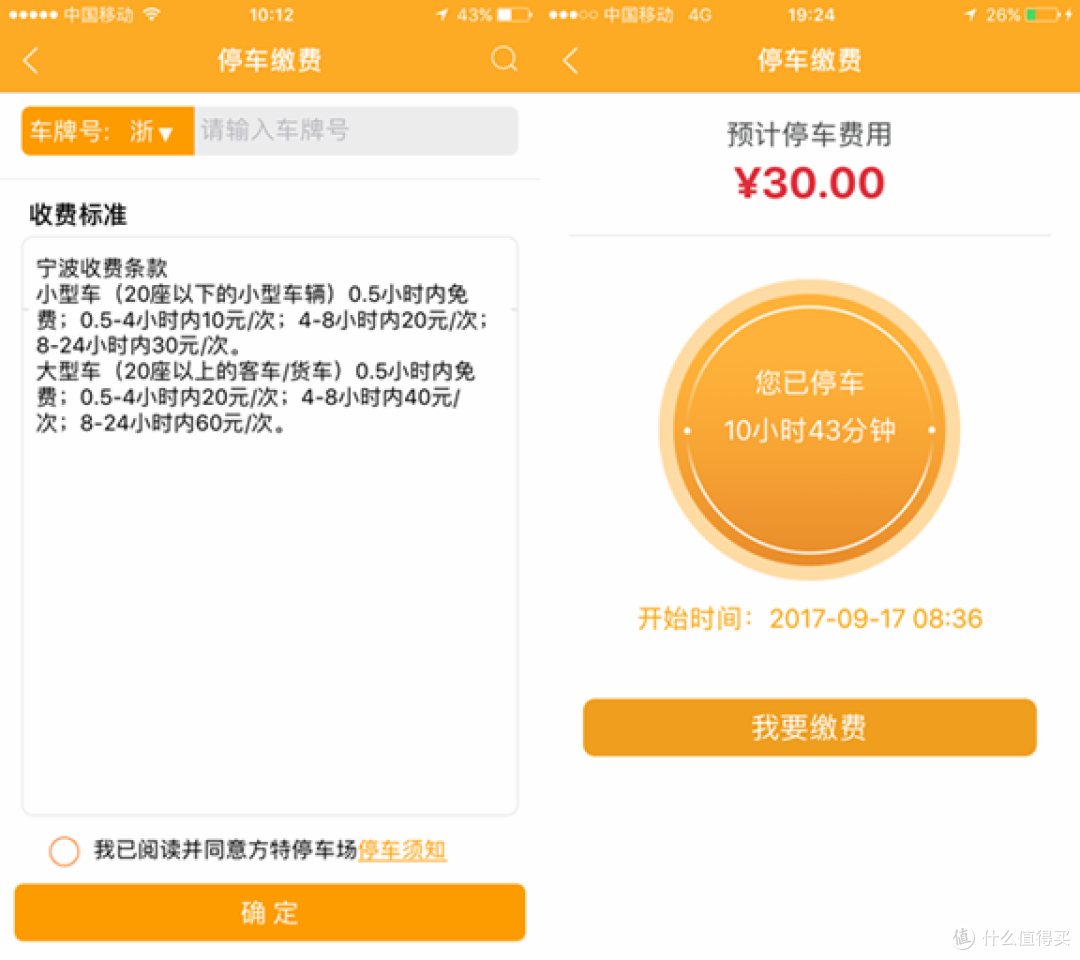Click the license plate number input field
The width and height of the screenshot is (1080, 960).
356,130
